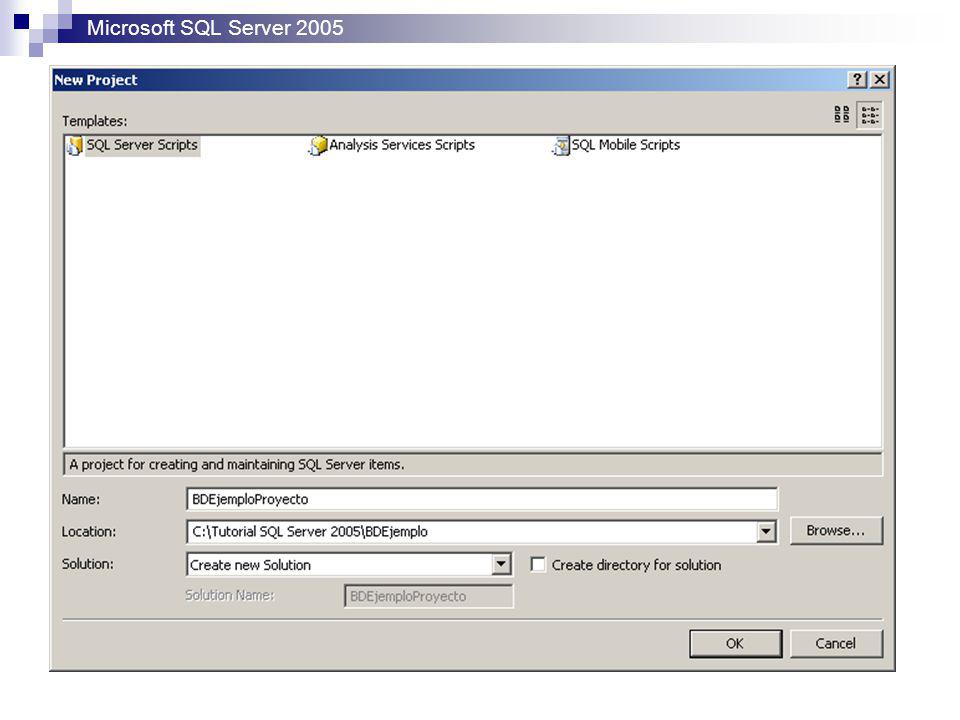Screen dimensions: 960x720
Task: Click the disabled Solution Name field
Action: (x=429, y=596)
